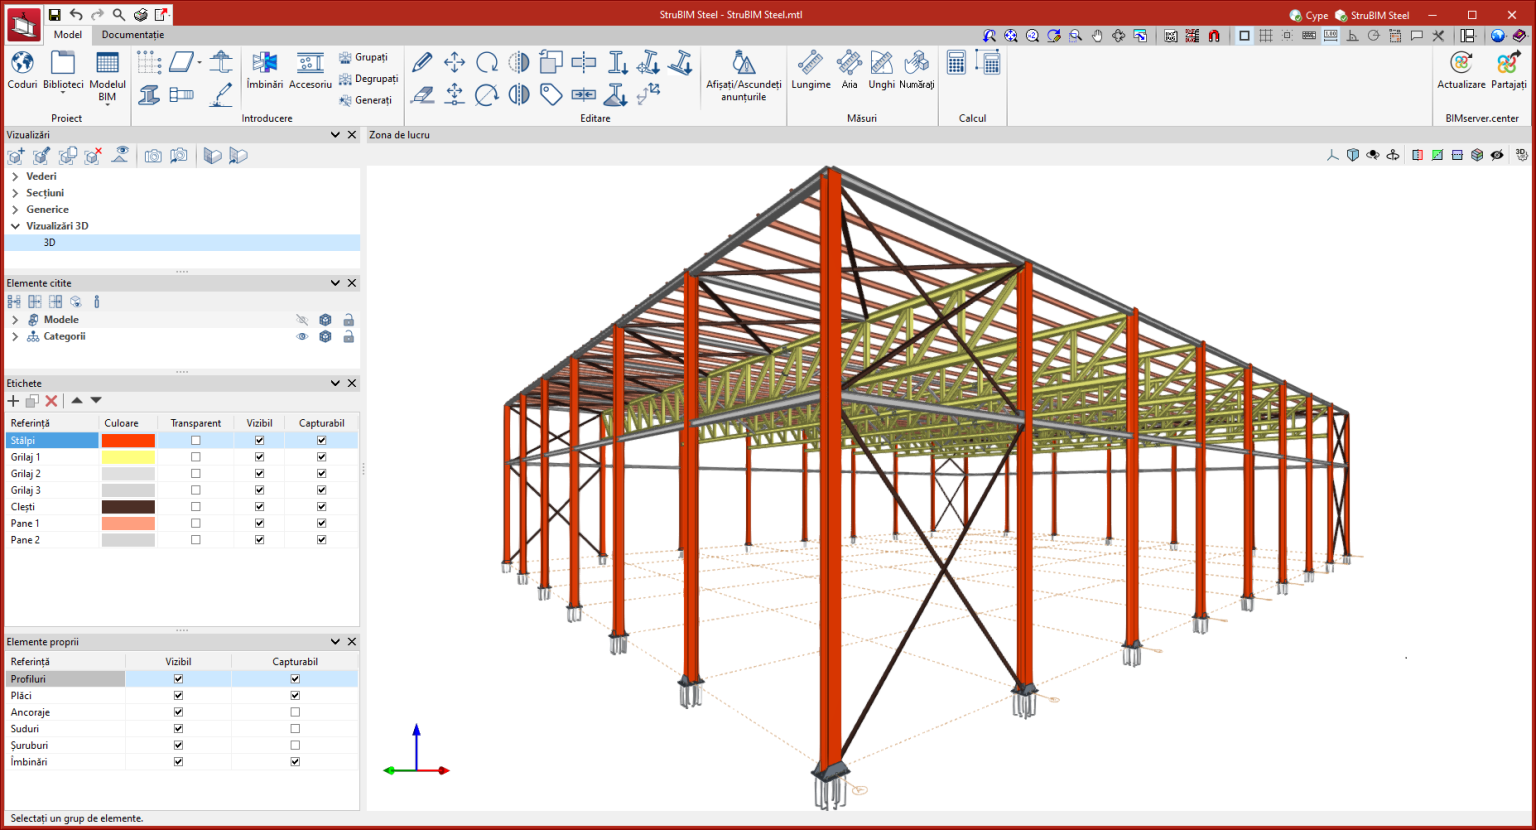Toggle visibility eye for Categorii

301,337
